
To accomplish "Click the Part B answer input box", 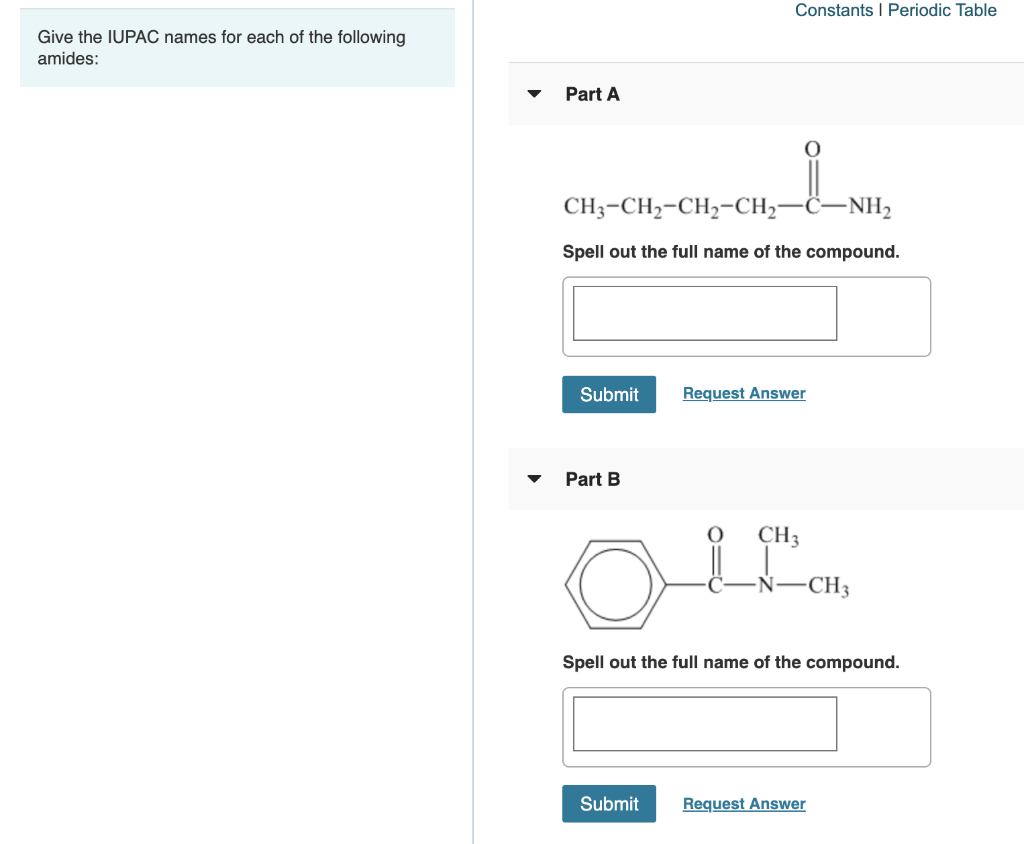I will tap(703, 723).
